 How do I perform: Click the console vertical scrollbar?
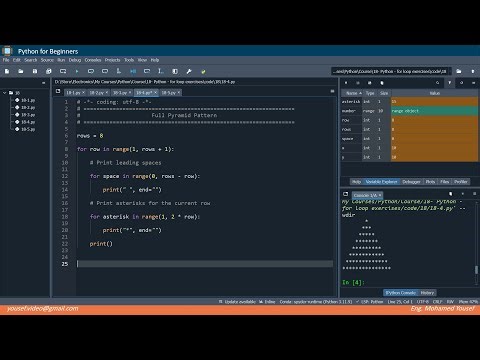point(476,269)
